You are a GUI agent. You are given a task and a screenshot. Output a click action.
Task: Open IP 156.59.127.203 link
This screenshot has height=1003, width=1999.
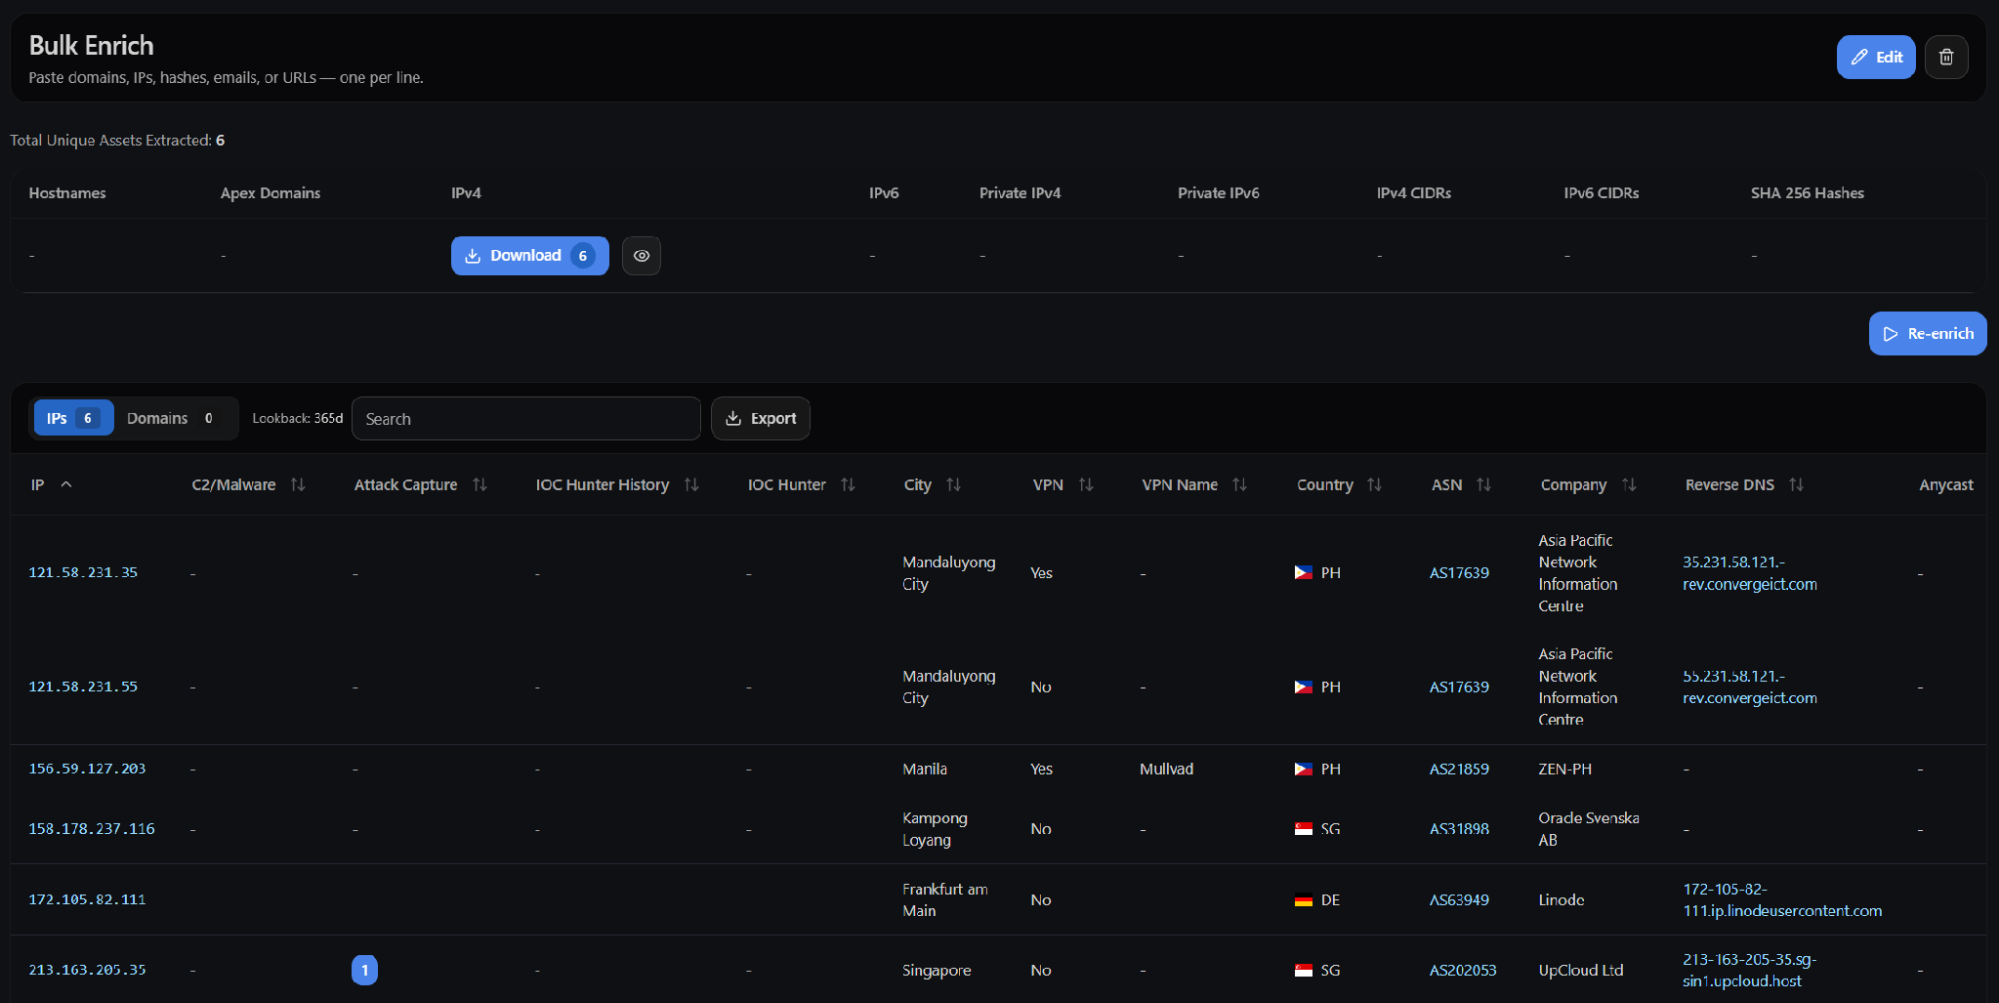pyautogui.click(x=87, y=769)
